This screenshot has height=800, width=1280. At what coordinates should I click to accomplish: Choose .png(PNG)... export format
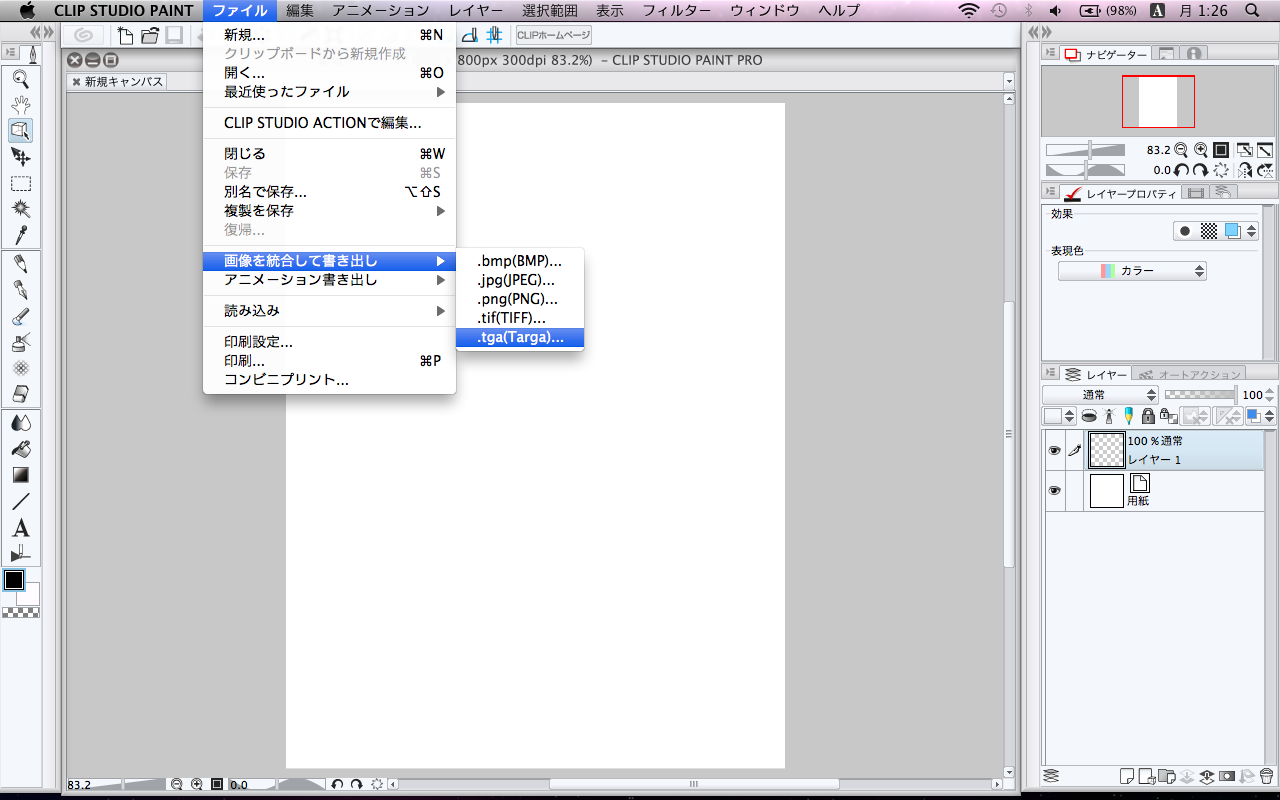click(x=520, y=299)
